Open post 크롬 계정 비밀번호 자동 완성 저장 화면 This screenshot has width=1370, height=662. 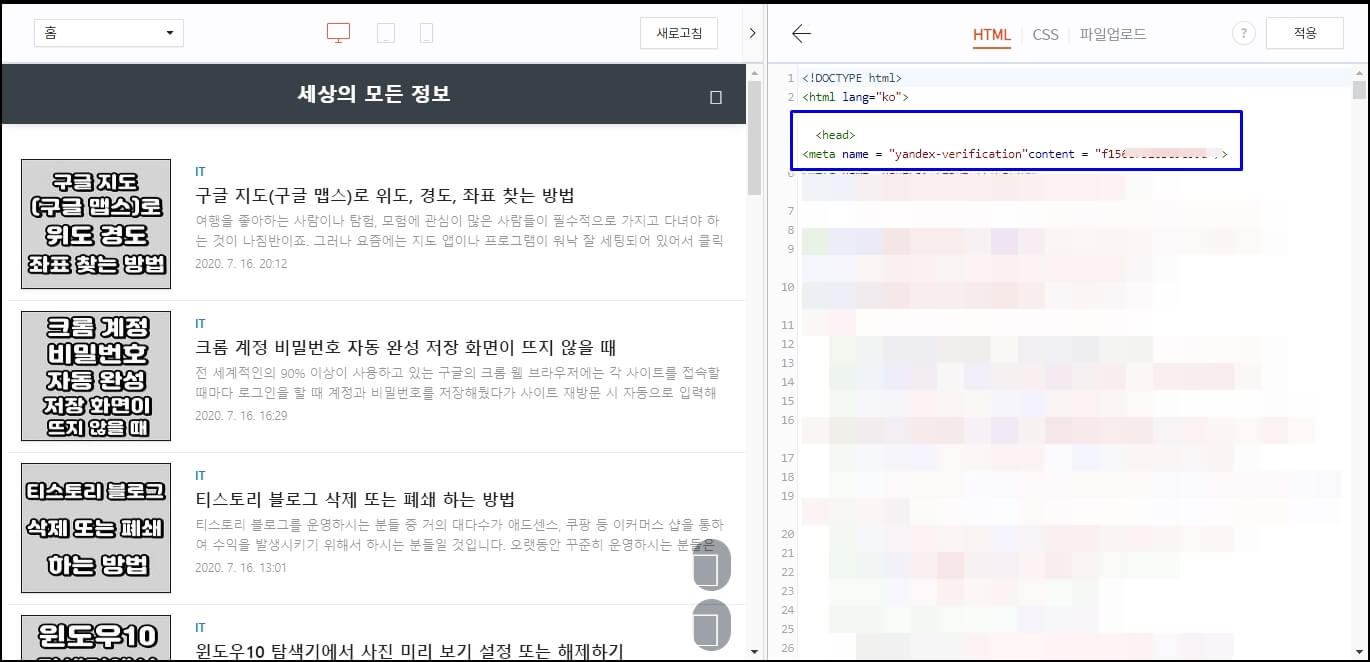406,347
